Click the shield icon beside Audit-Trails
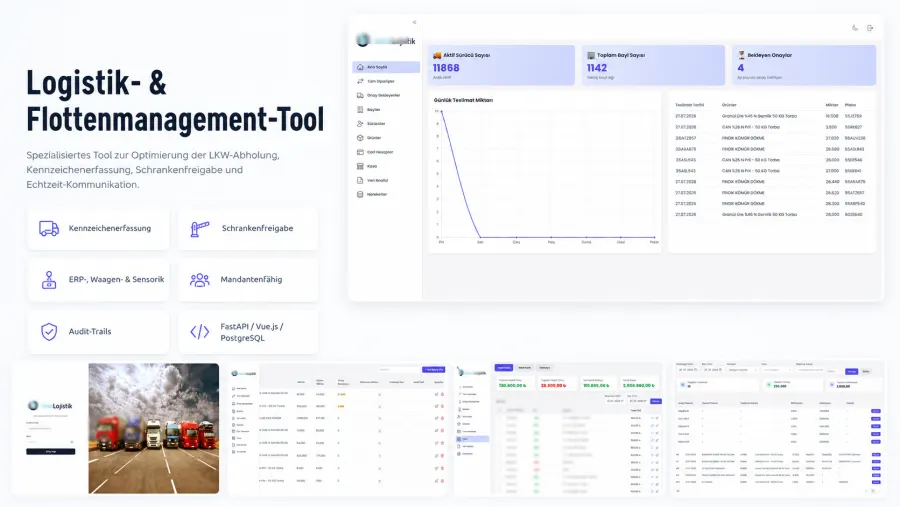900x507 pixels. (x=49, y=331)
